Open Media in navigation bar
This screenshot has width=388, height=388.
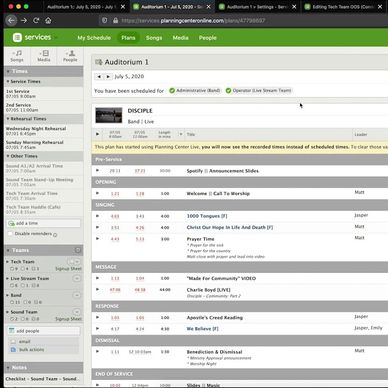pyautogui.click(x=180, y=38)
